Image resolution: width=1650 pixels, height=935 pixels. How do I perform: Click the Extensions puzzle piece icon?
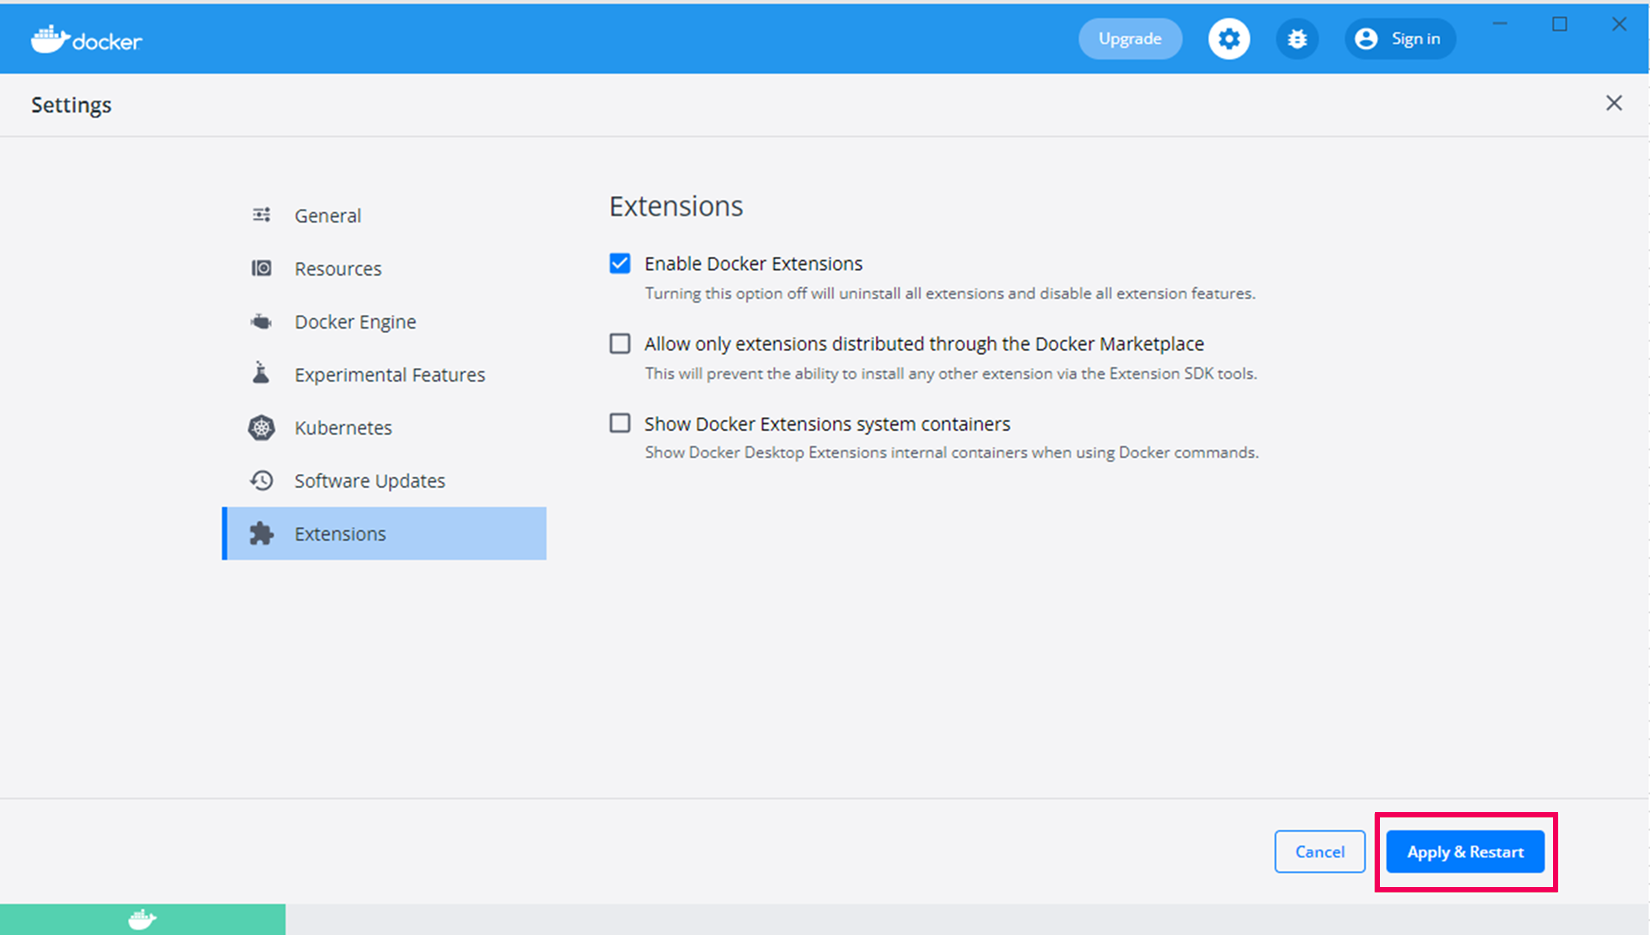click(x=261, y=533)
